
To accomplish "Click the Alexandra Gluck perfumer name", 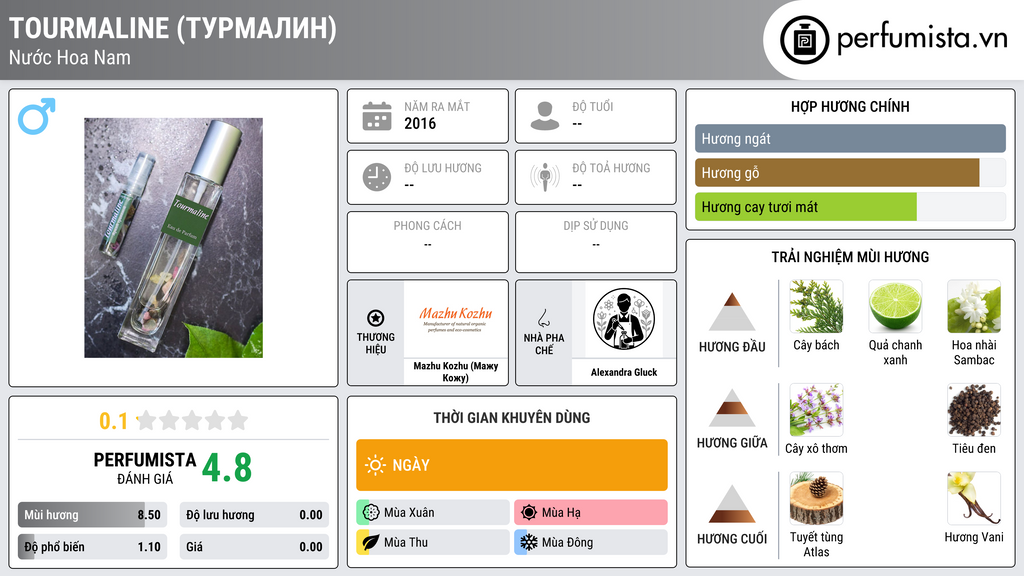I will pos(624,372).
